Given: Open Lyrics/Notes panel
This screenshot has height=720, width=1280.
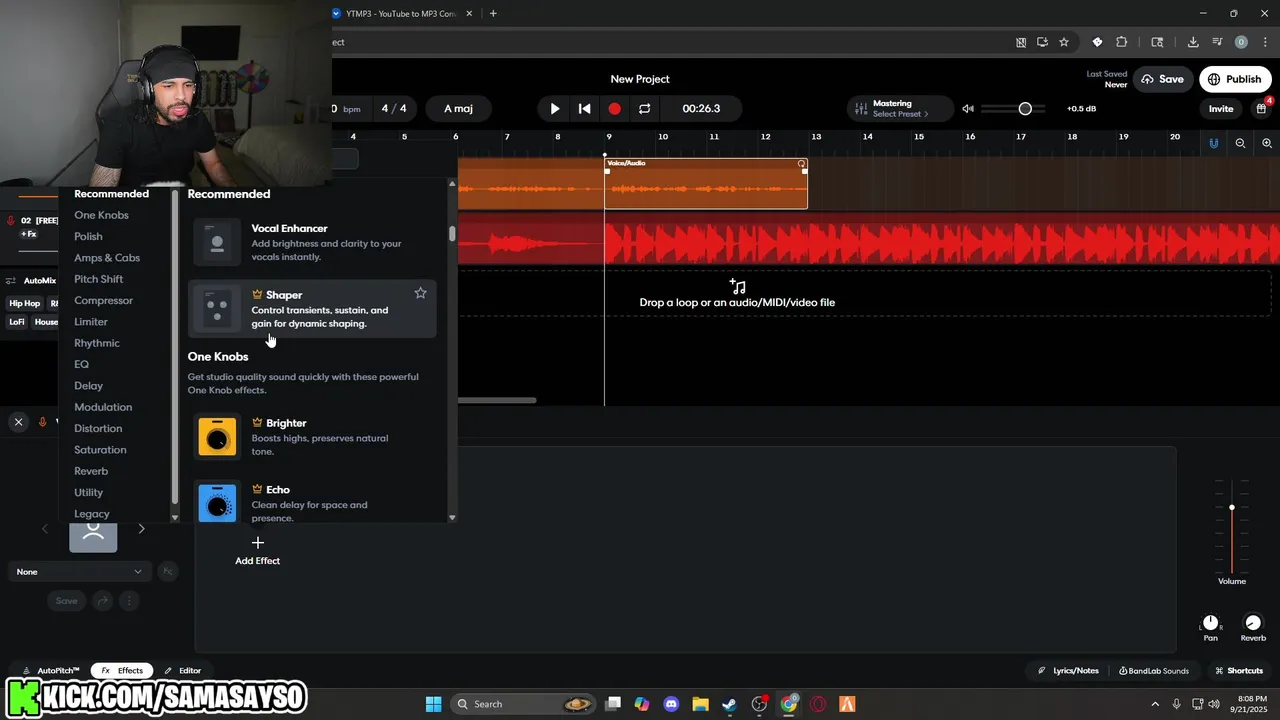Looking at the screenshot, I should [x=1068, y=670].
